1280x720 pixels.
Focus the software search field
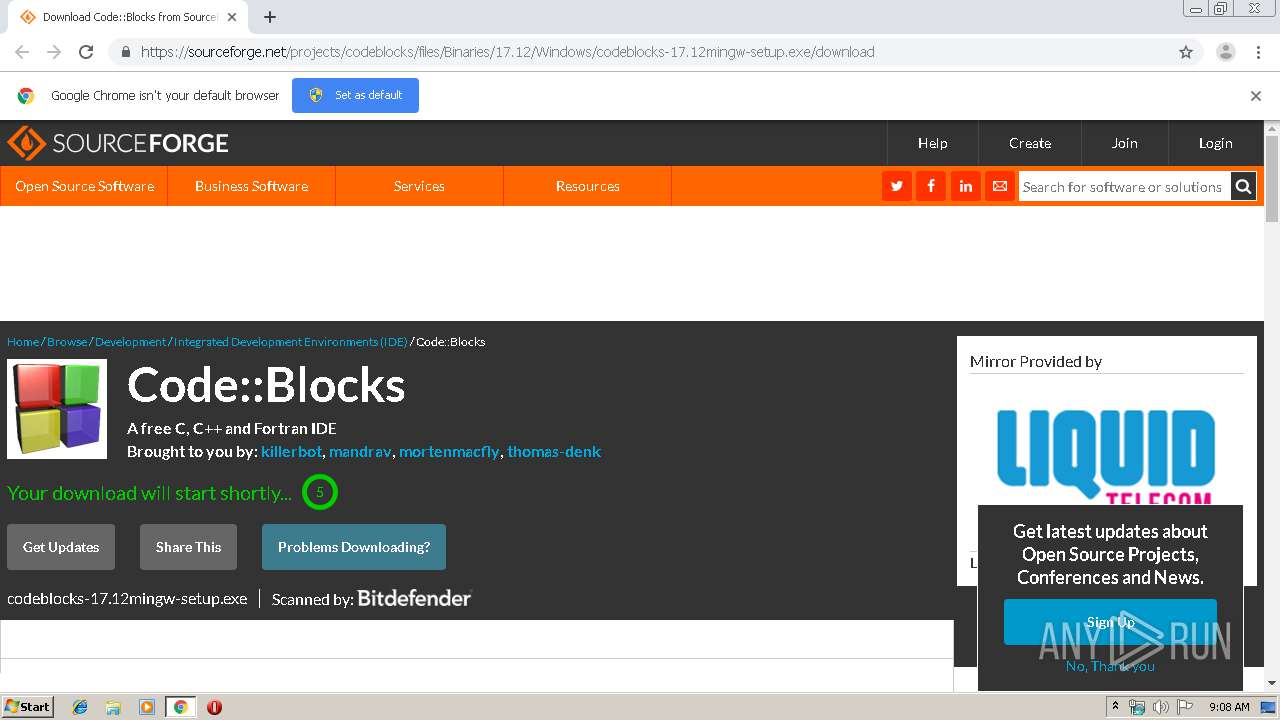click(x=1124, y=186)
